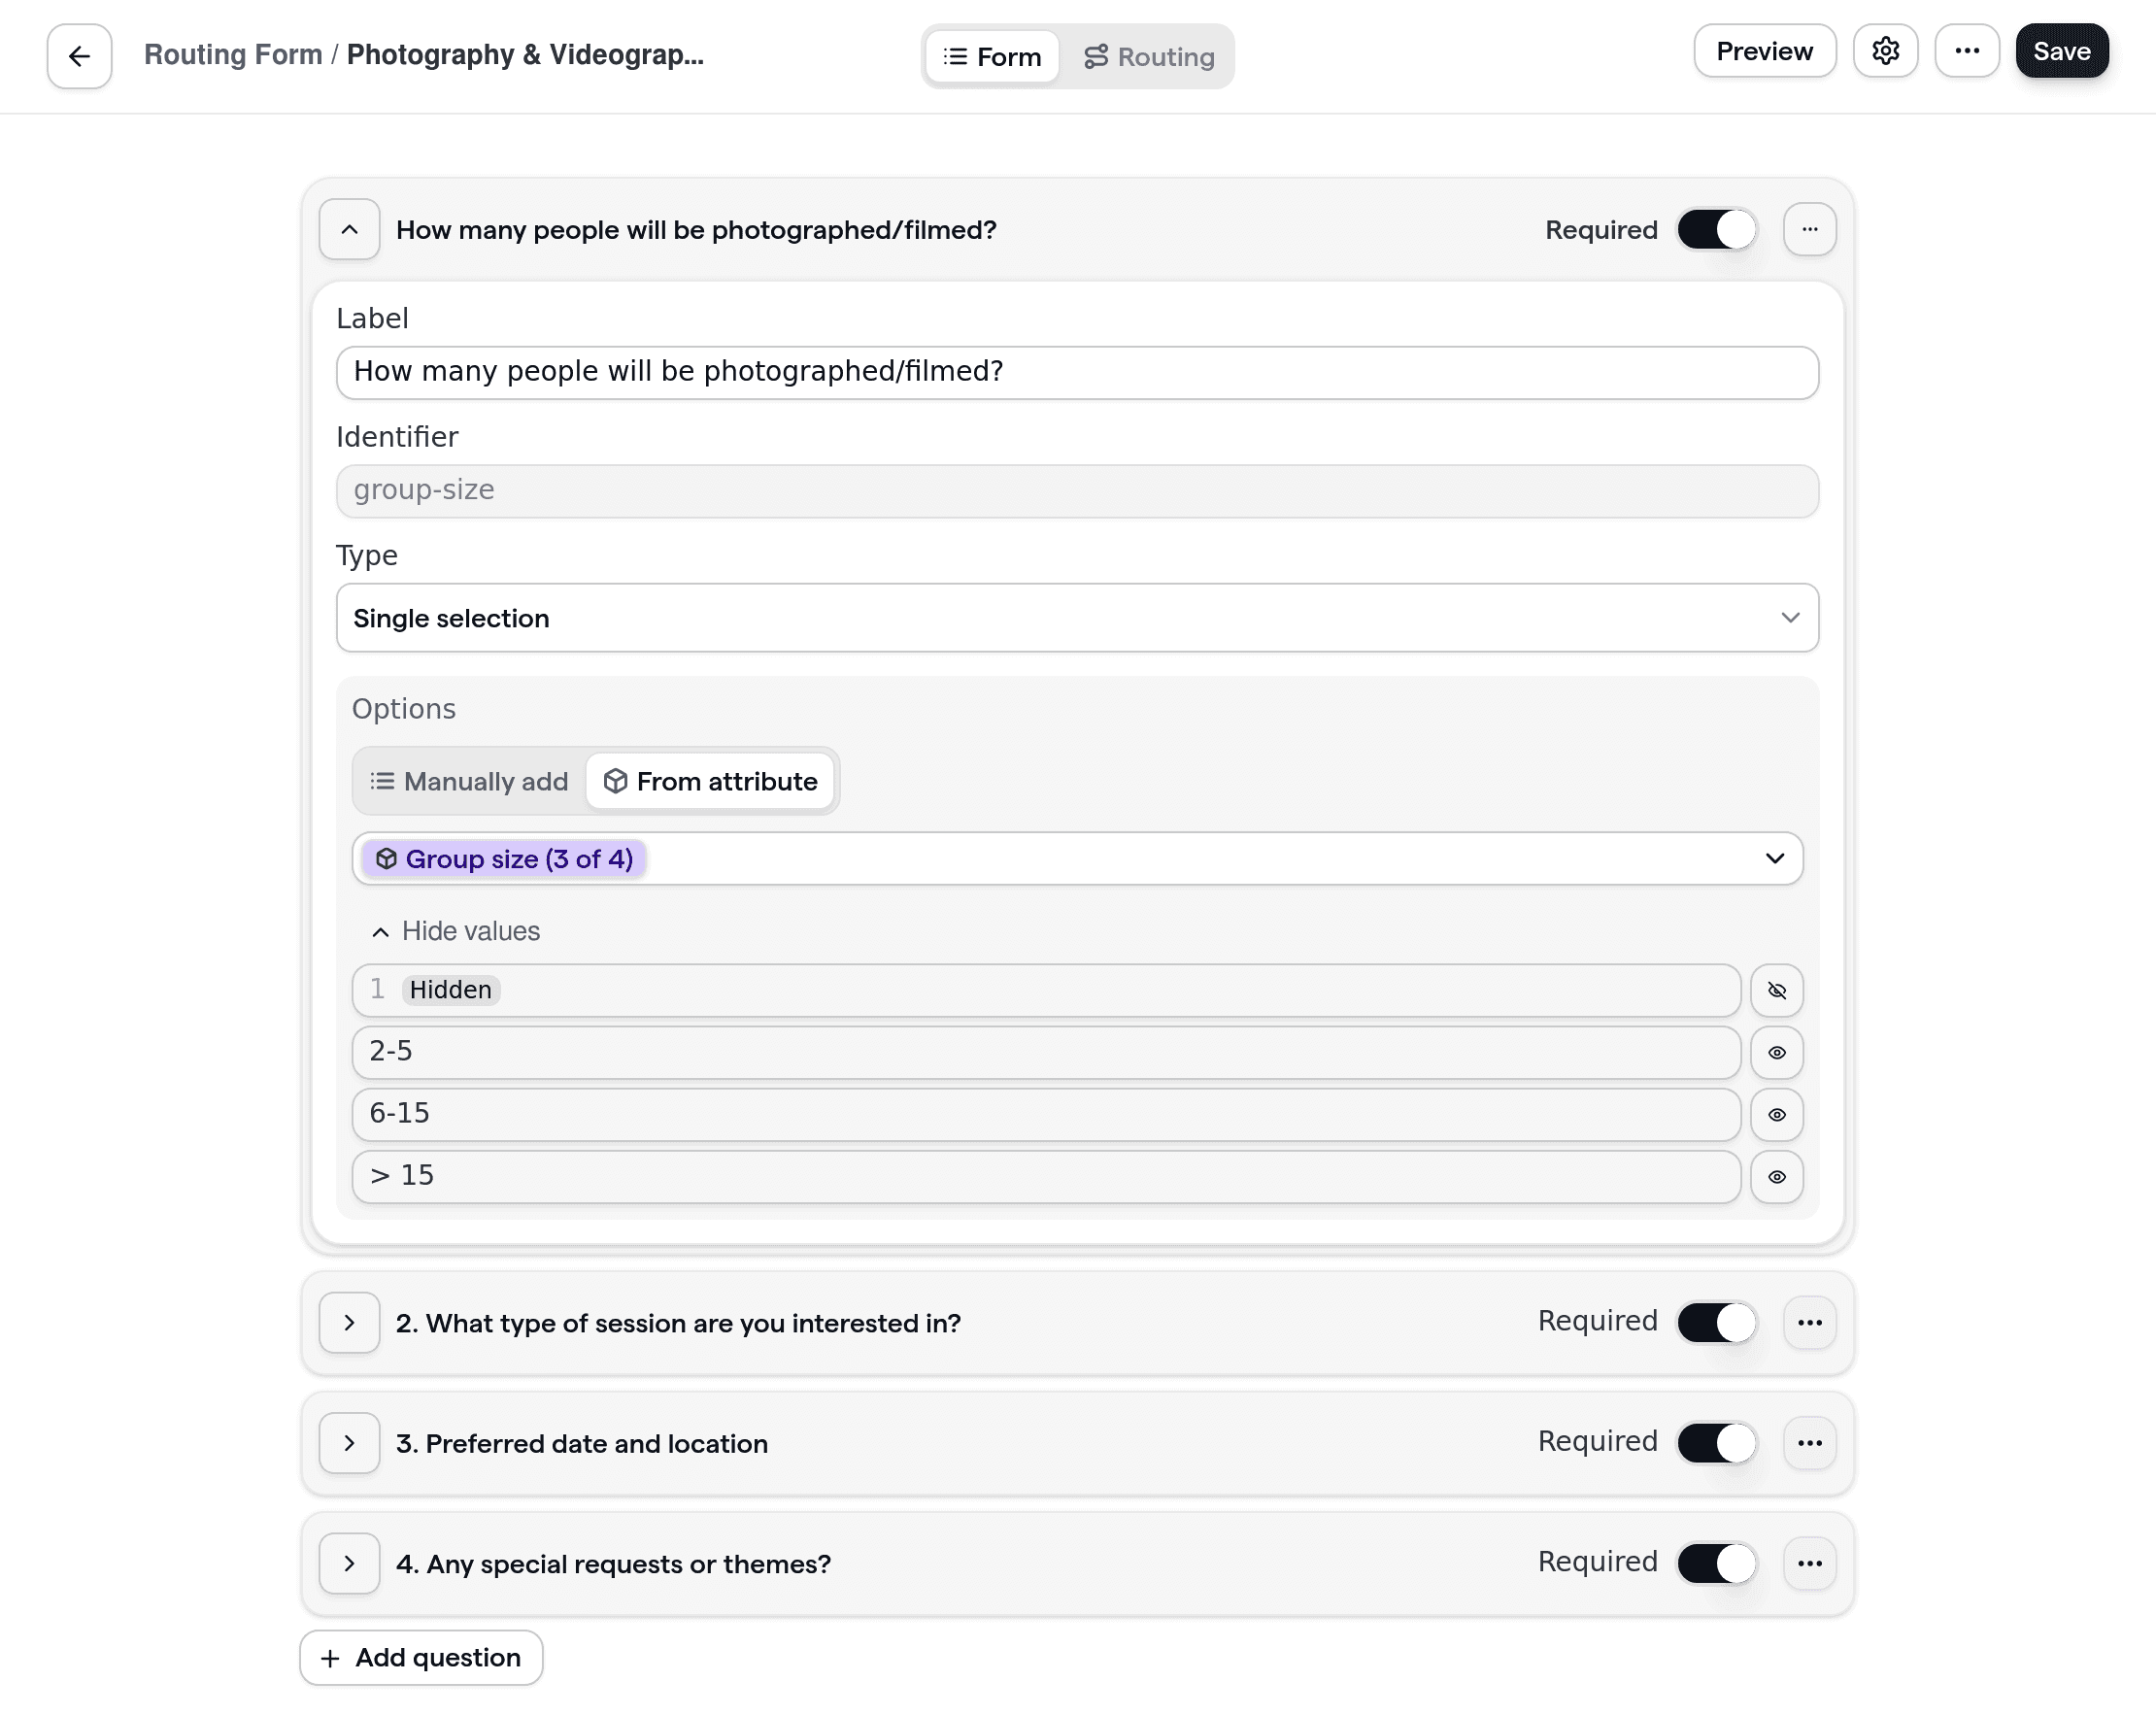Open the form Preview
This screenshot has height=1715, width=2156.
(x=1764, y=51)
